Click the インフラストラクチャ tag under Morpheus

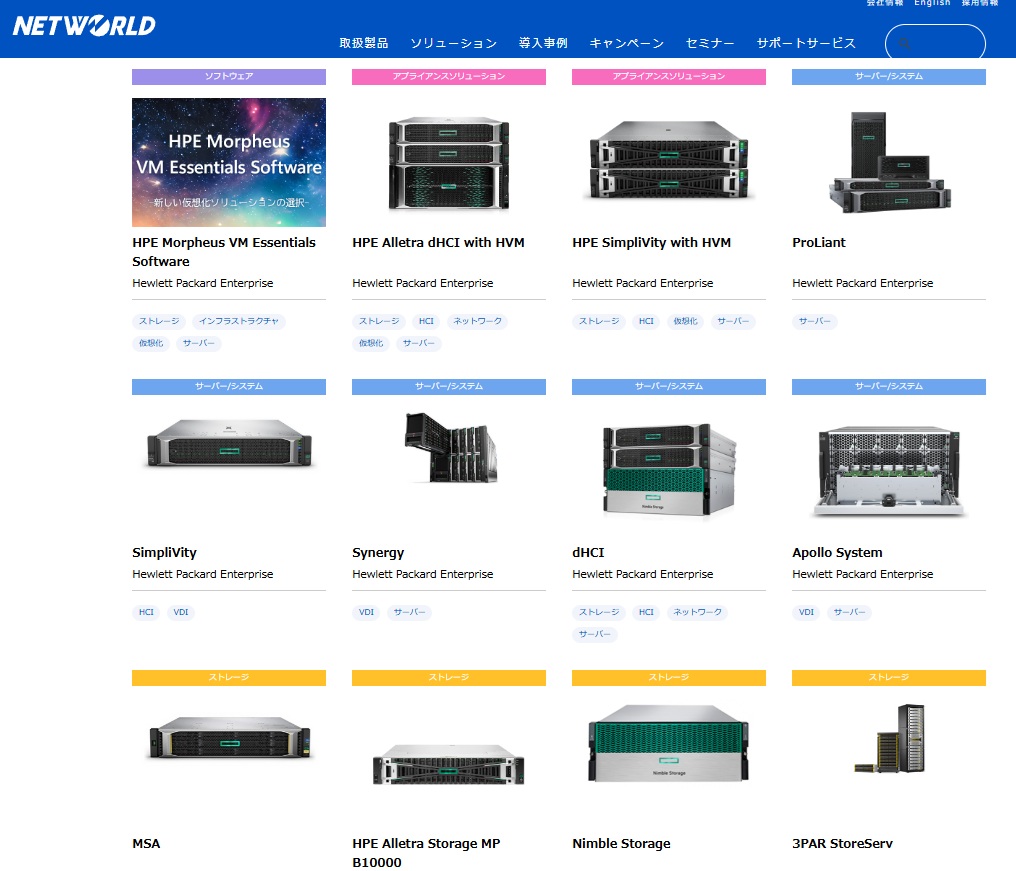[x=239, y=321]
